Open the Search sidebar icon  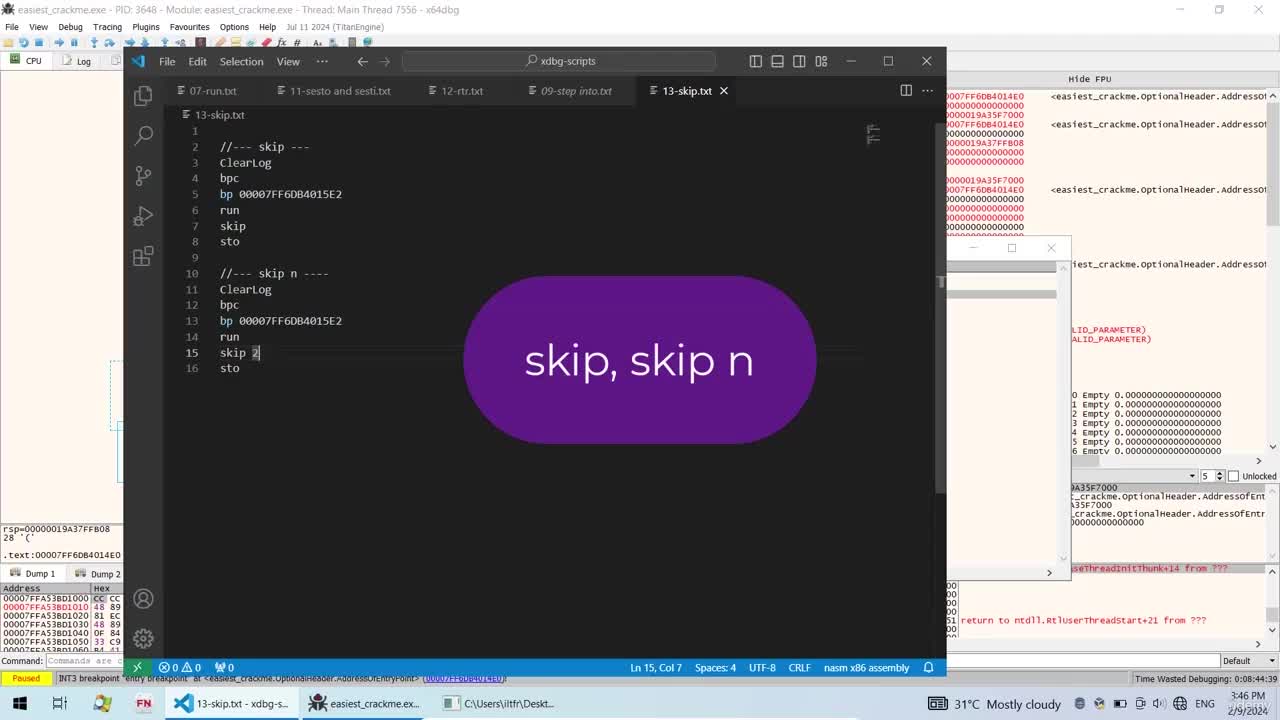[143, 135]
